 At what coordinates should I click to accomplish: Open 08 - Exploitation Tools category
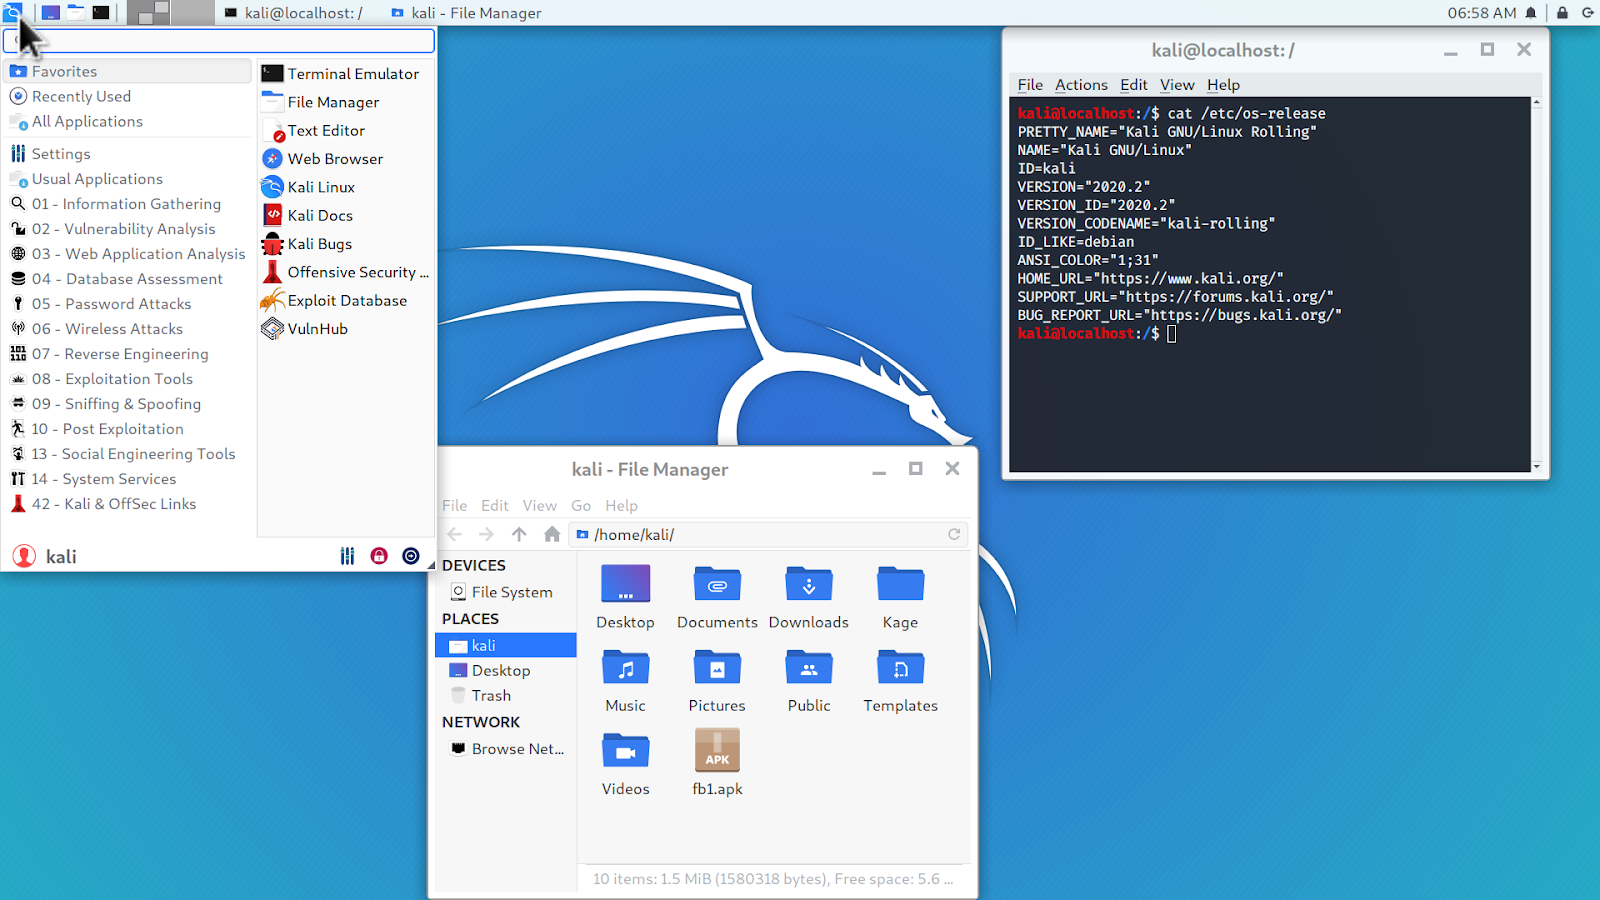pyautogui.click(x=129, y=379)
